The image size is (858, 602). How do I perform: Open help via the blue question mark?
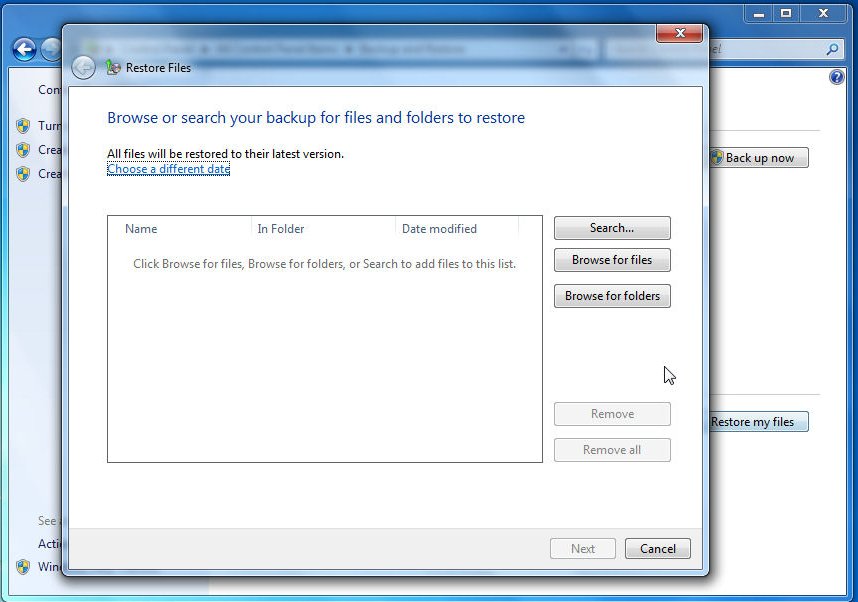coord(837,77)
